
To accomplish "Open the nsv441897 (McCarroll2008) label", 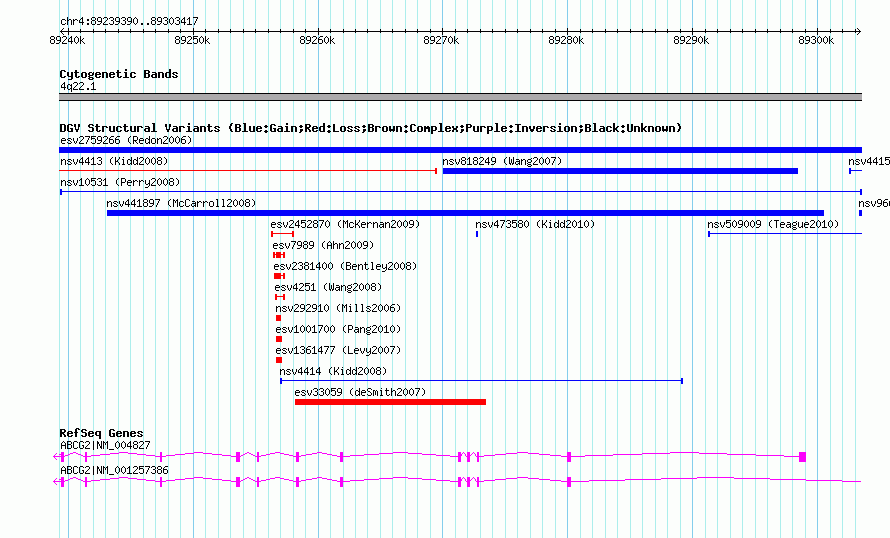I will [181, 203].
